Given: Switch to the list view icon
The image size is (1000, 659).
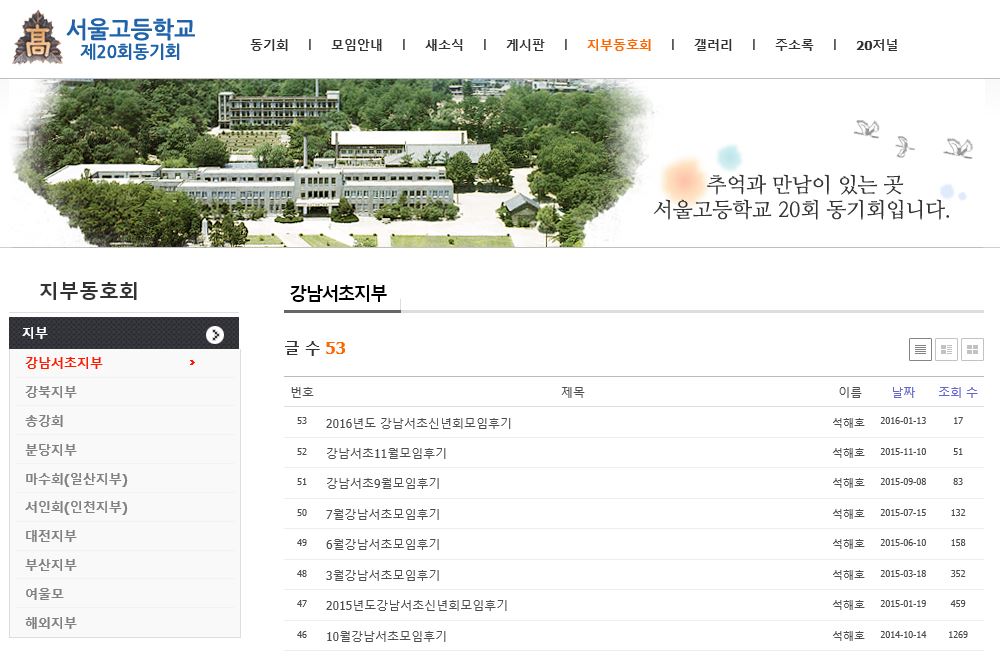Looking at the screenshot, I should pyautogui.click(x=920, y=349).
